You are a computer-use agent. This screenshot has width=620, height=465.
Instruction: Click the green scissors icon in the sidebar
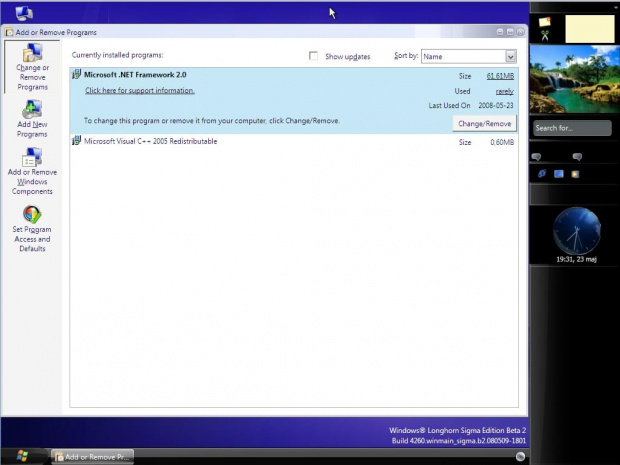pos(545,35)
